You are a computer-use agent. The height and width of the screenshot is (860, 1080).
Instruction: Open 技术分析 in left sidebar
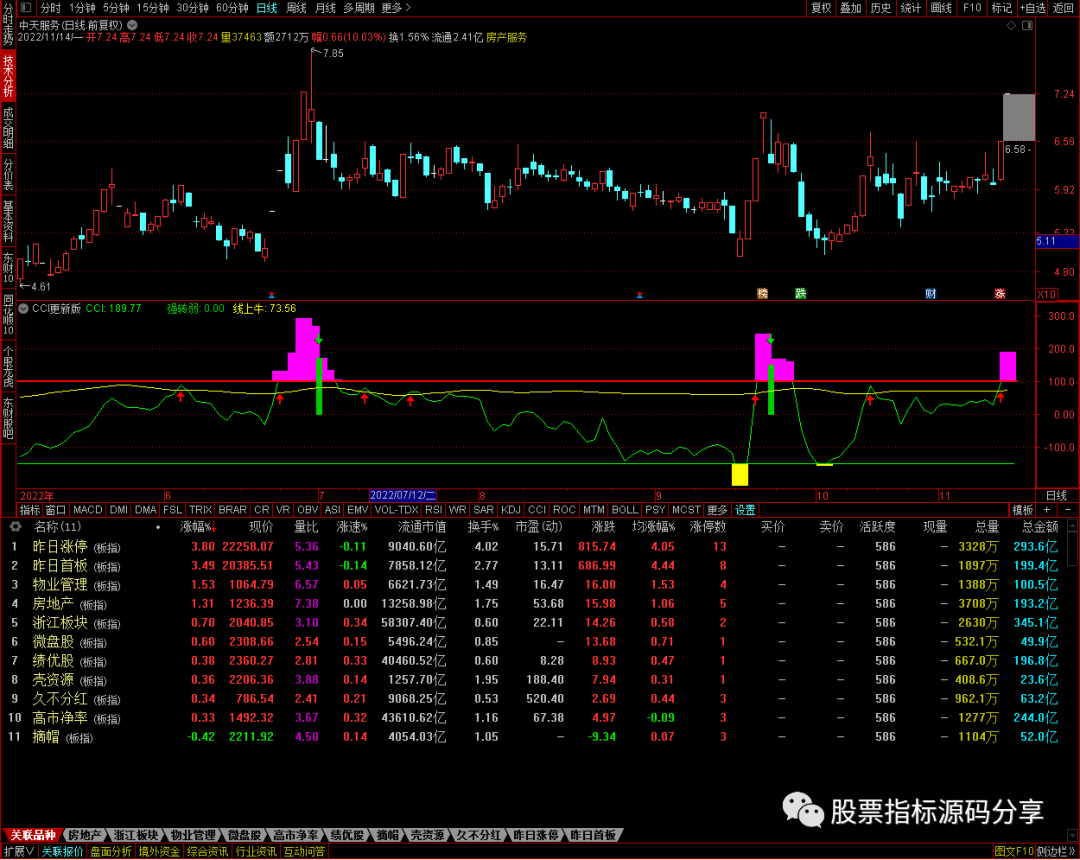coord(8,75)
